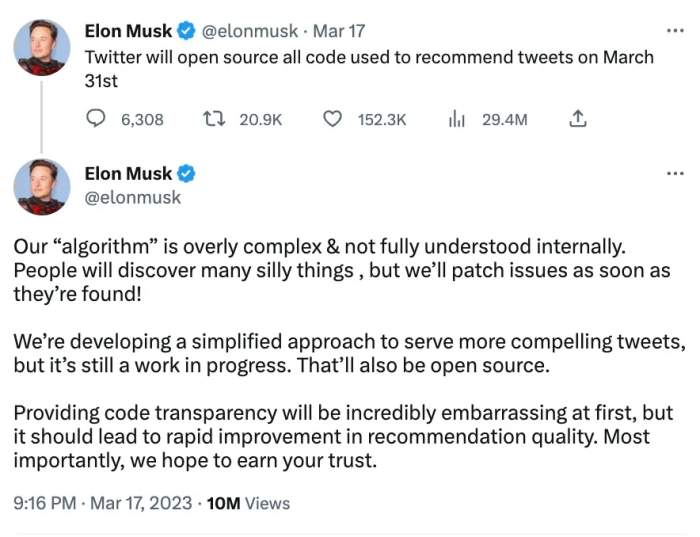
Task: Click the reply speech bubble icon
Action: pyautogui.click(x=97, y=119)
